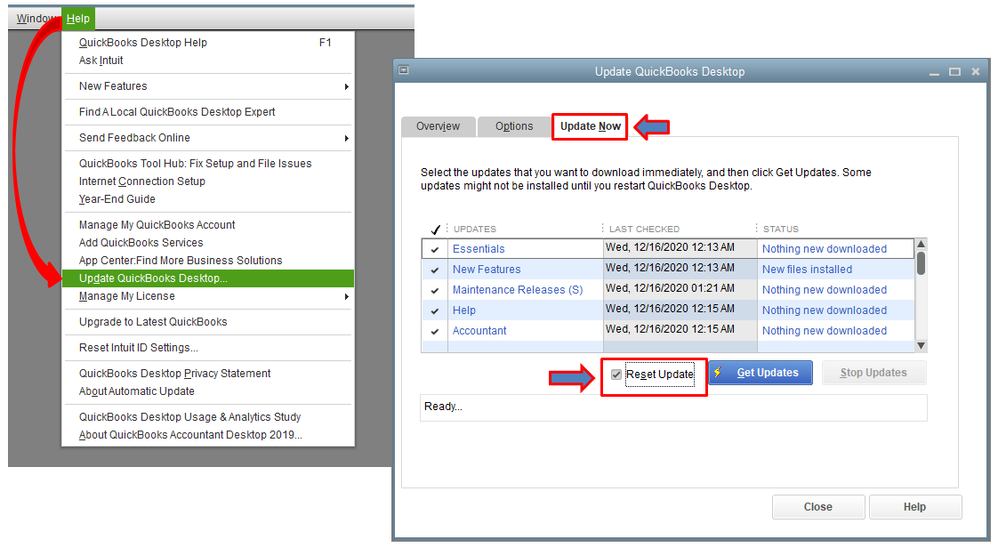998x548 pixels.
Task: Click the Help button in update dialog
Action: coord(915,507)
